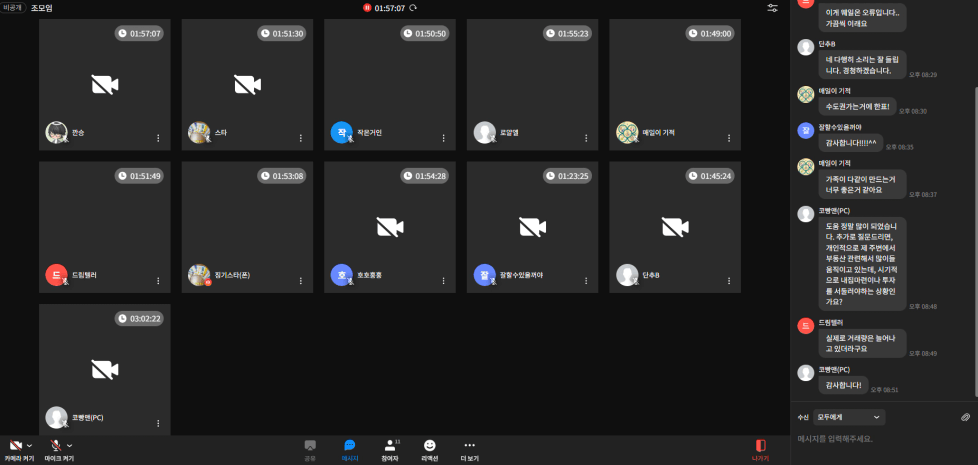The width and height of the screenshot is (978, 465).
Task: Turn on camera with 카메라 켜기
Action: [15, 445]
